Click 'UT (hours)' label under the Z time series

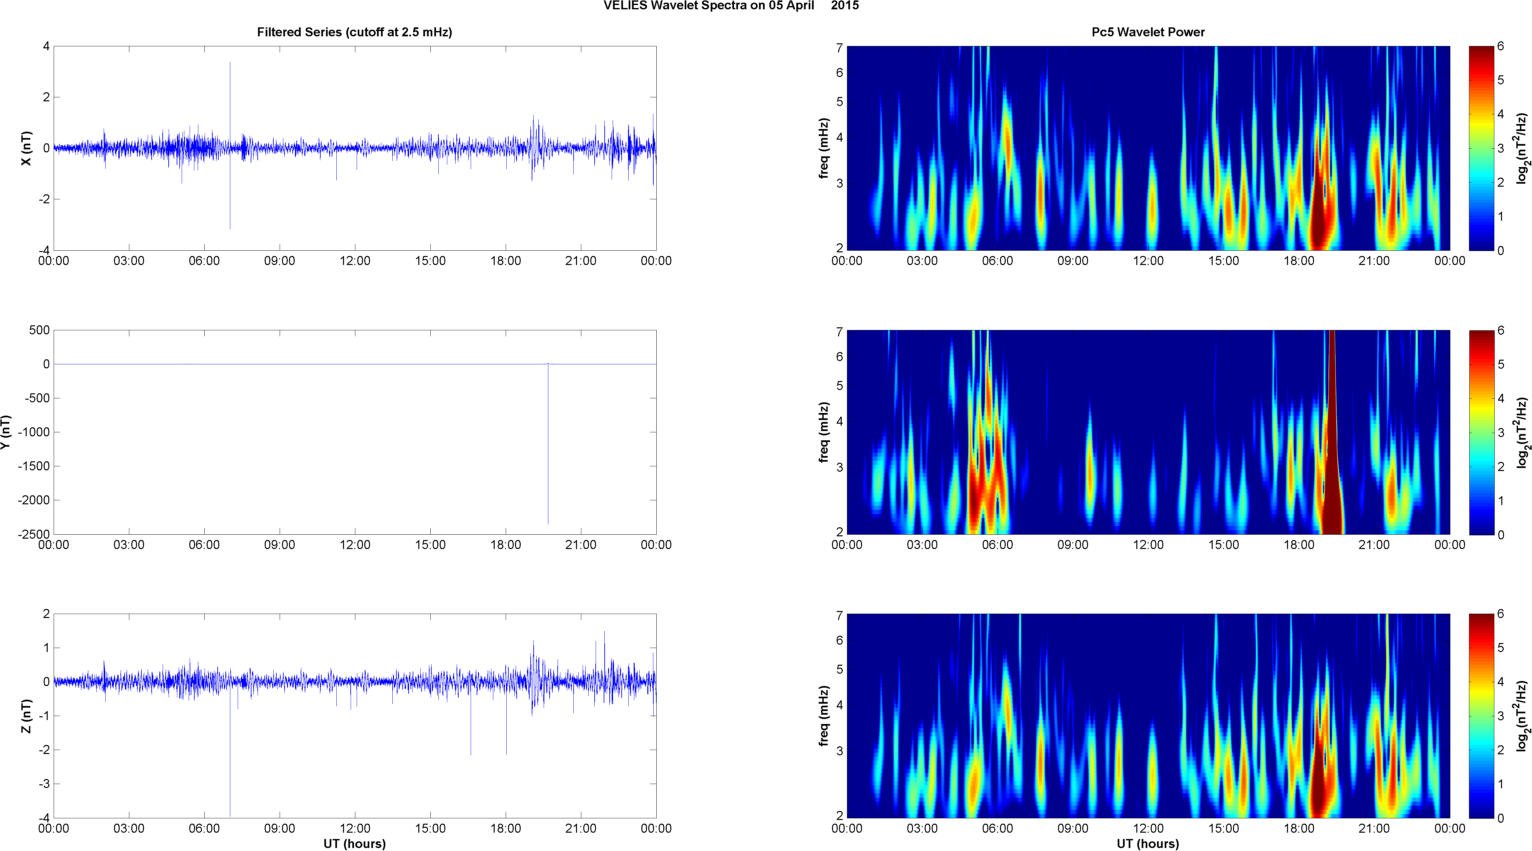tap(355, 843)
